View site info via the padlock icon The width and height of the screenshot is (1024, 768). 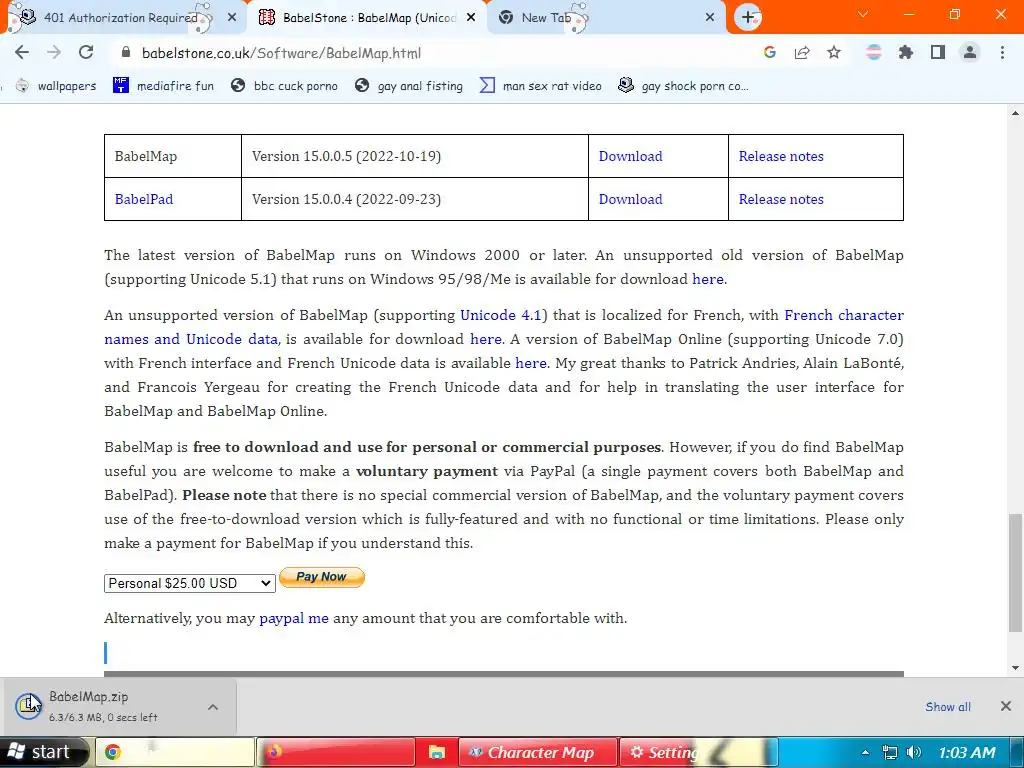(127, 53)
